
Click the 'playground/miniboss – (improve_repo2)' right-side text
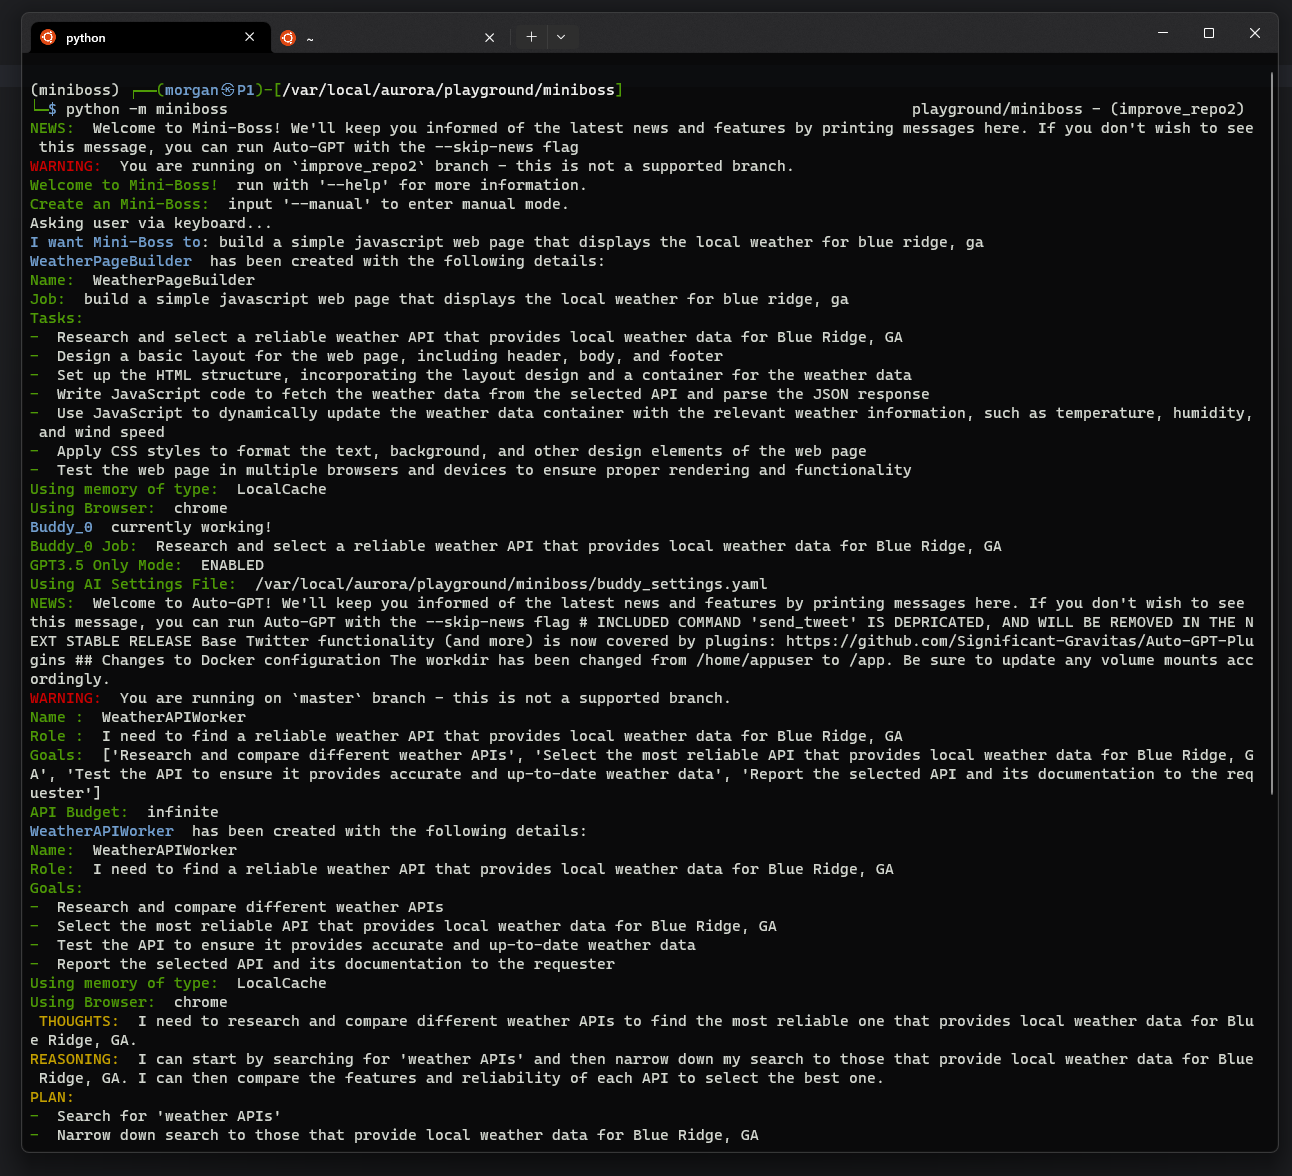pos(1078,109)
